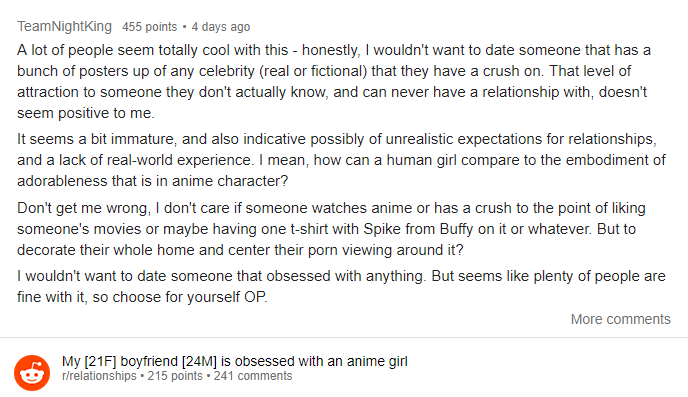Click paragraph starting 'A lot of people seem'
The height and width of the screenshot is (397, 688).
[x=334, y=81]
